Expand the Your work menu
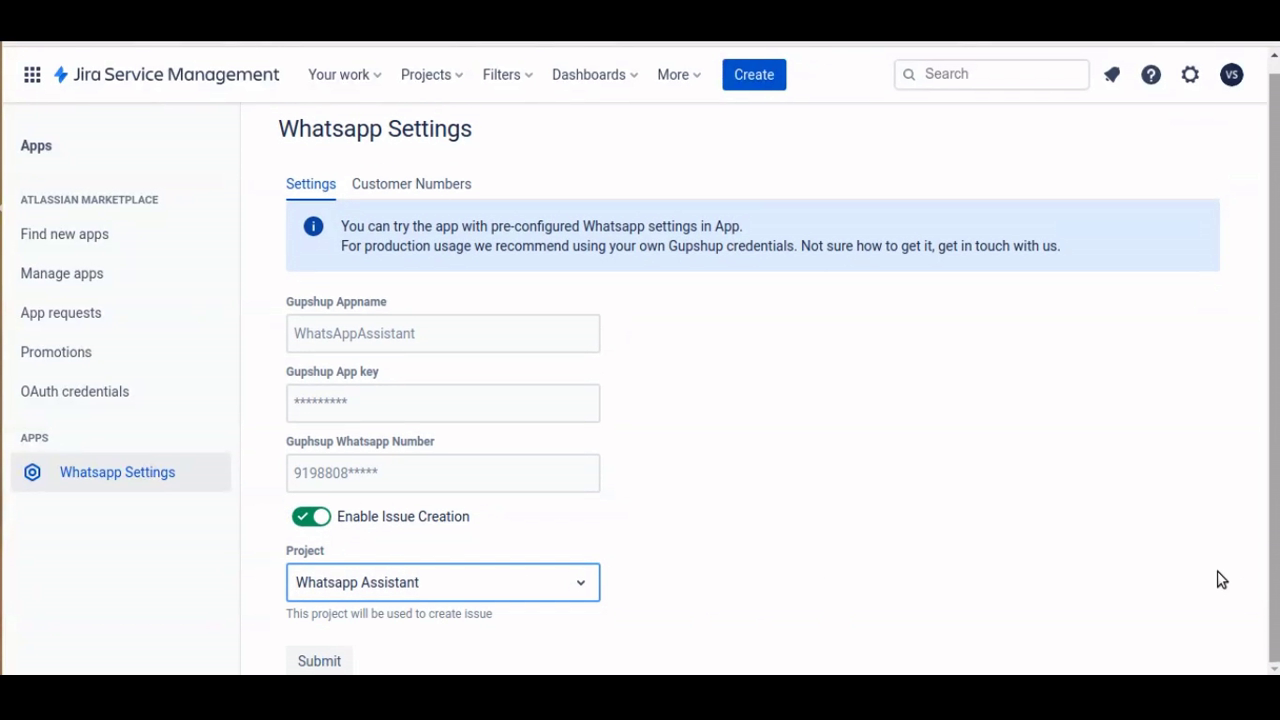 (x=345, y=75)
